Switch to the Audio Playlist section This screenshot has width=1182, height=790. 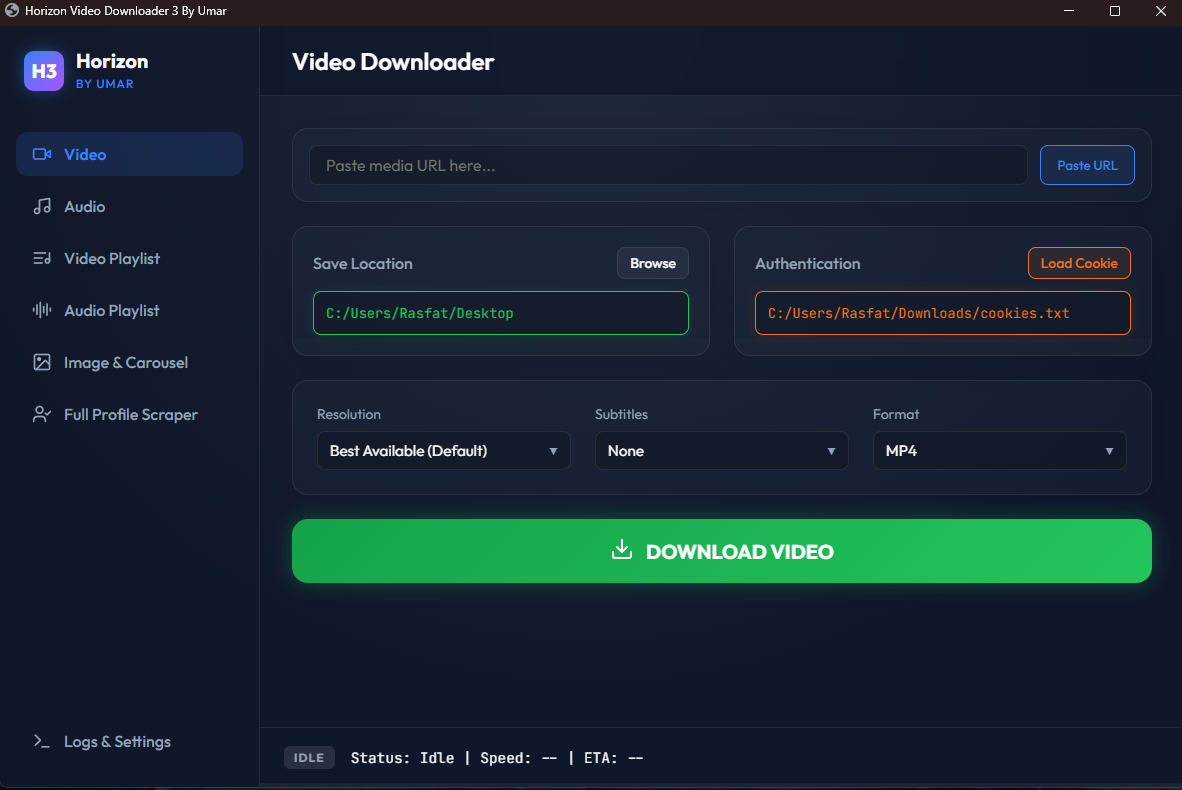[111, 310]
